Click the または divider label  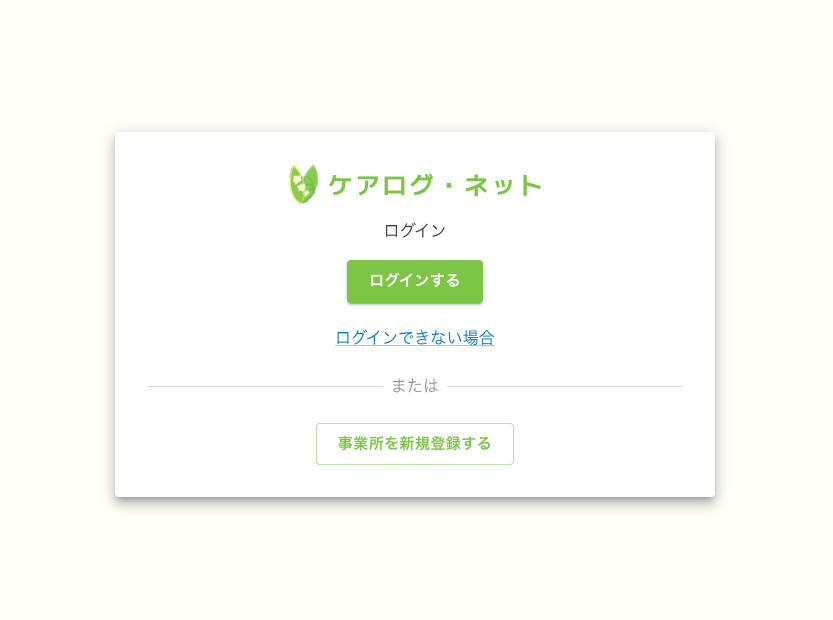pos(414,385)
